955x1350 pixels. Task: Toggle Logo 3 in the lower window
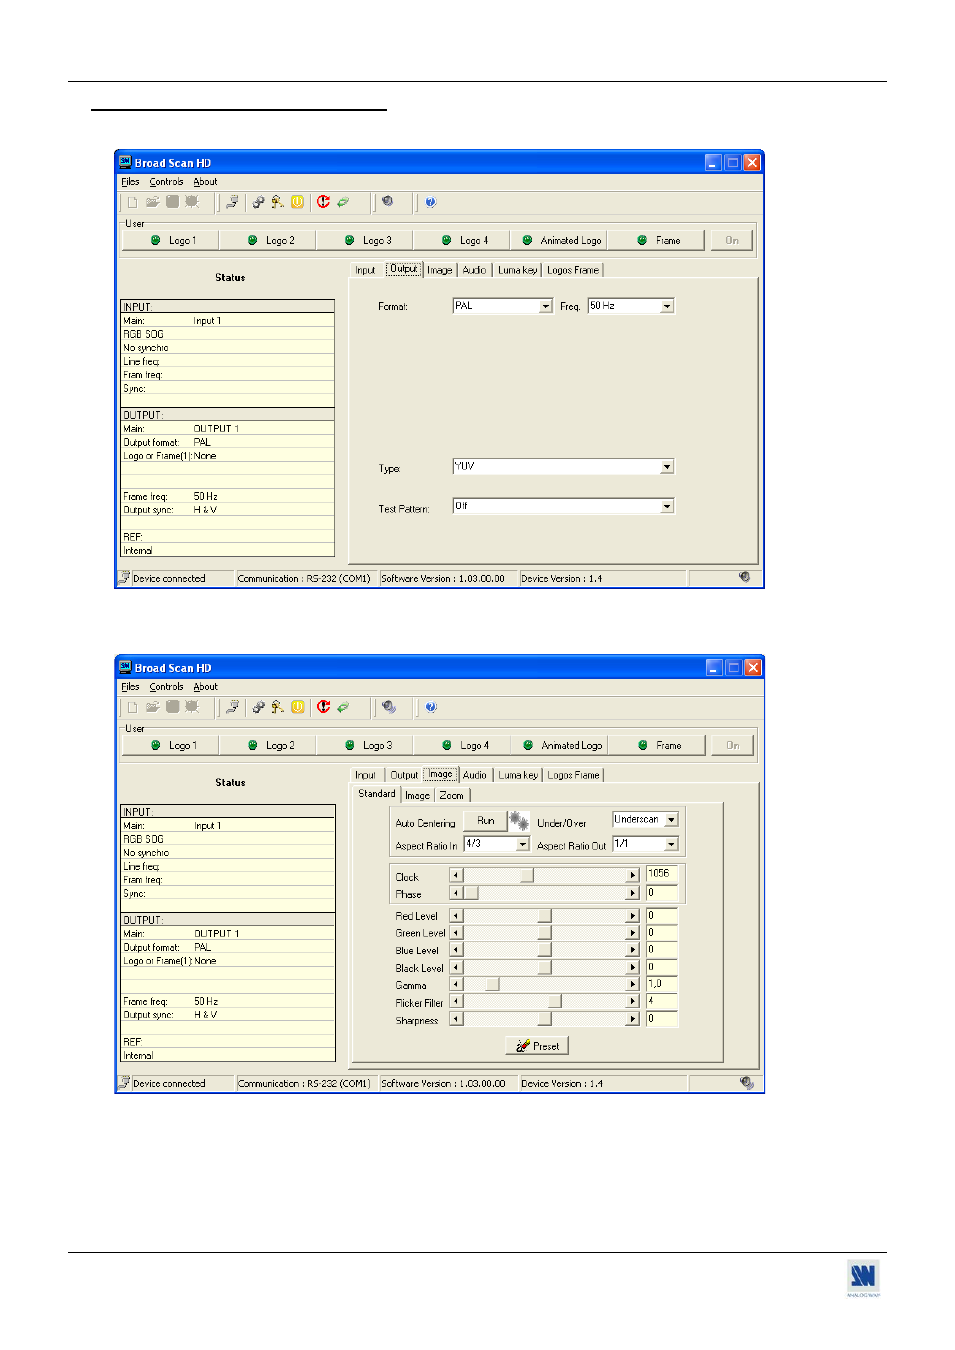[x=366, y=746]
